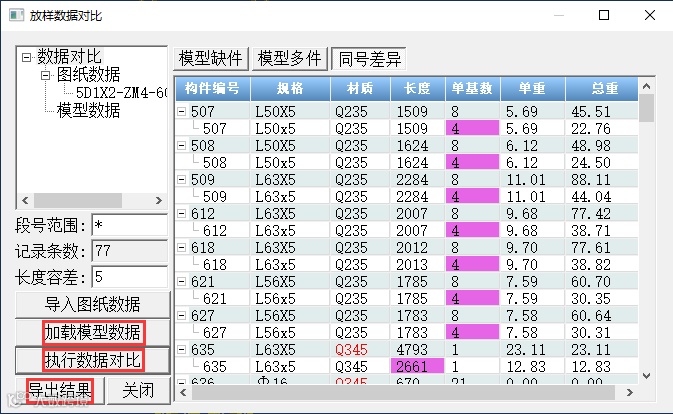Click the highlighted 2661 length cell
This screenshot has height=414, width=673.
point(417,366)
